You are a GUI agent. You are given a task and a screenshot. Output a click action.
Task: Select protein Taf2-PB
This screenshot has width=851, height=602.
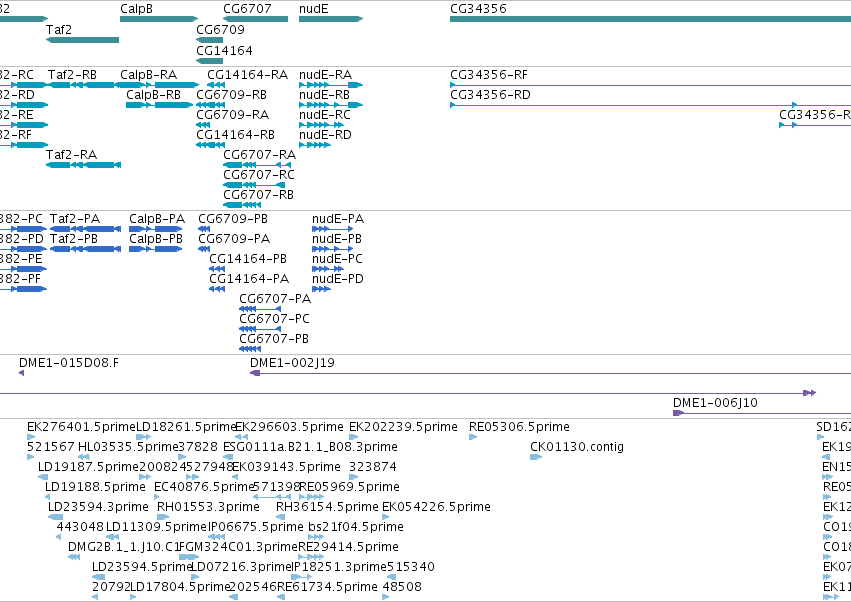(x=74, y=239)
